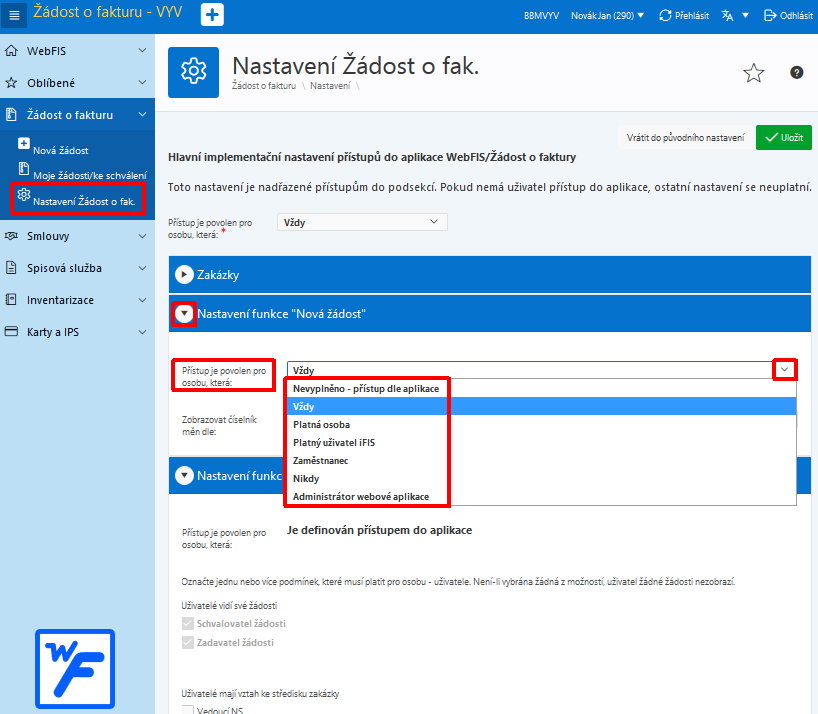The height and width of the screenshot is (714, 818).
Task: Collapse the Žádost o fakturu chevron
Action: (142, 114)
